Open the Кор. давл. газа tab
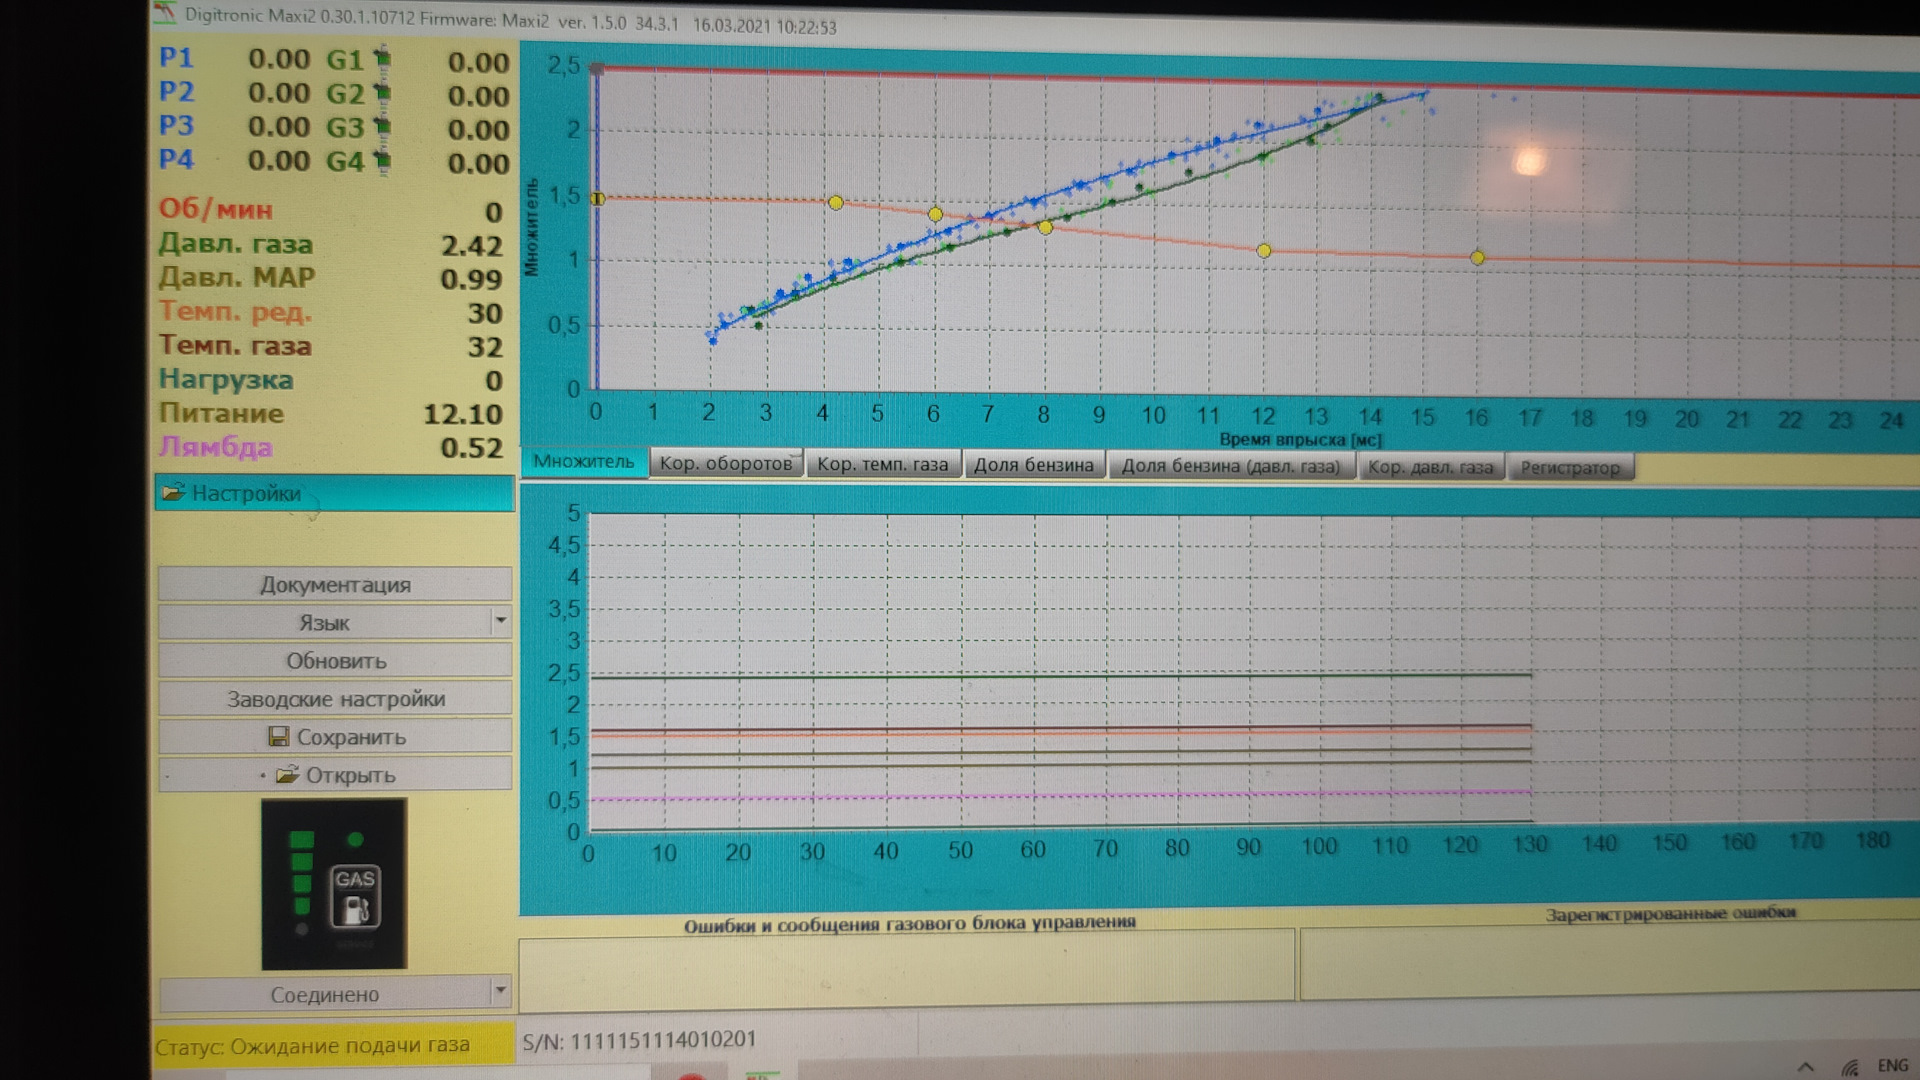Viewport: 1920px width, 1080px height. pos(1430,467)
